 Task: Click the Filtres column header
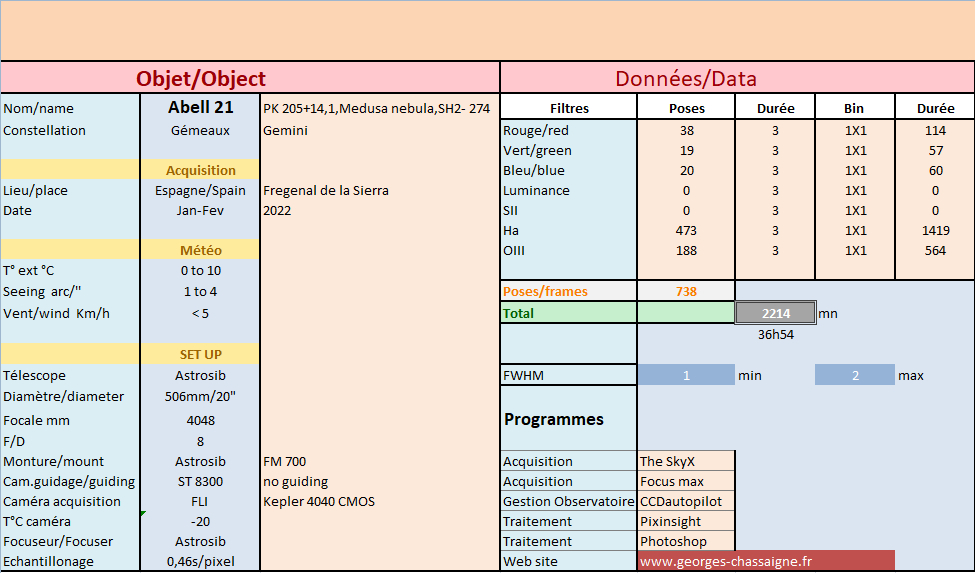click(x=568, y=108)
